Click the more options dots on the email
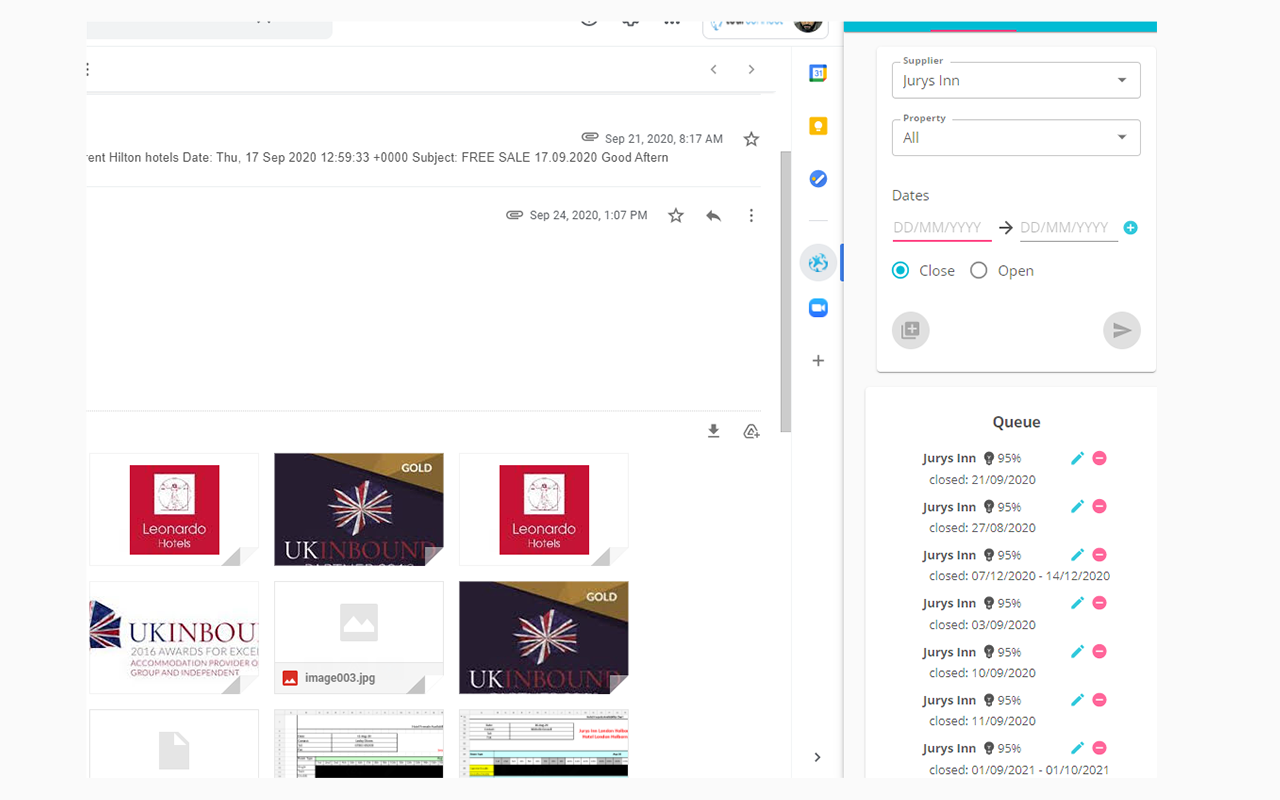Viewport: 1280px width, 800px height. 751,215
